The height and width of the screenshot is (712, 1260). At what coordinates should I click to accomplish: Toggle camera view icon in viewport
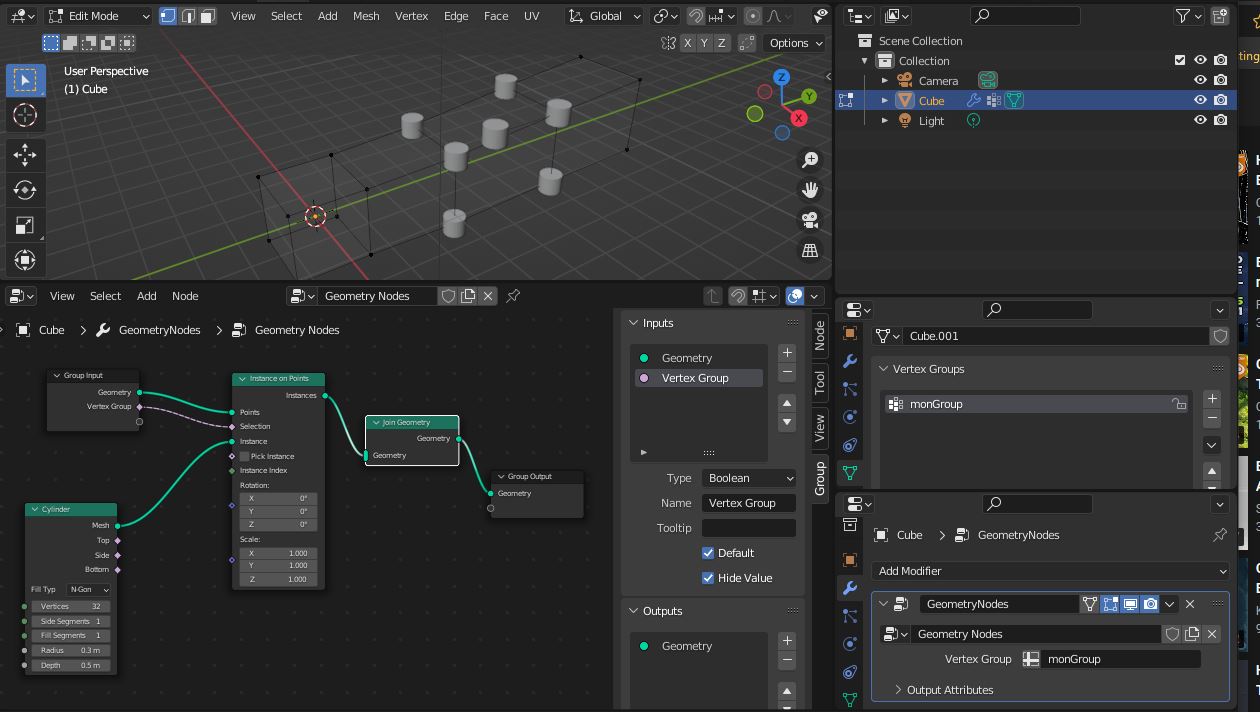tap(810, 220)
